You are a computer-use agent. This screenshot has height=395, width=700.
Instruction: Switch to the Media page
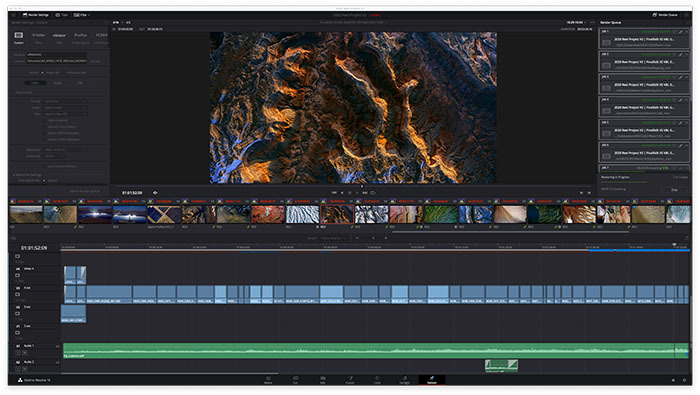click(x=268, y=380)
